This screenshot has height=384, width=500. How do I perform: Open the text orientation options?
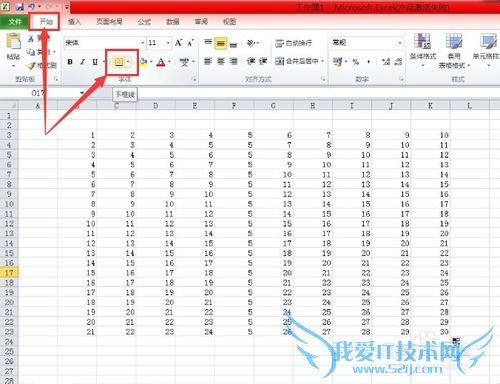click(x=251, y=43)
